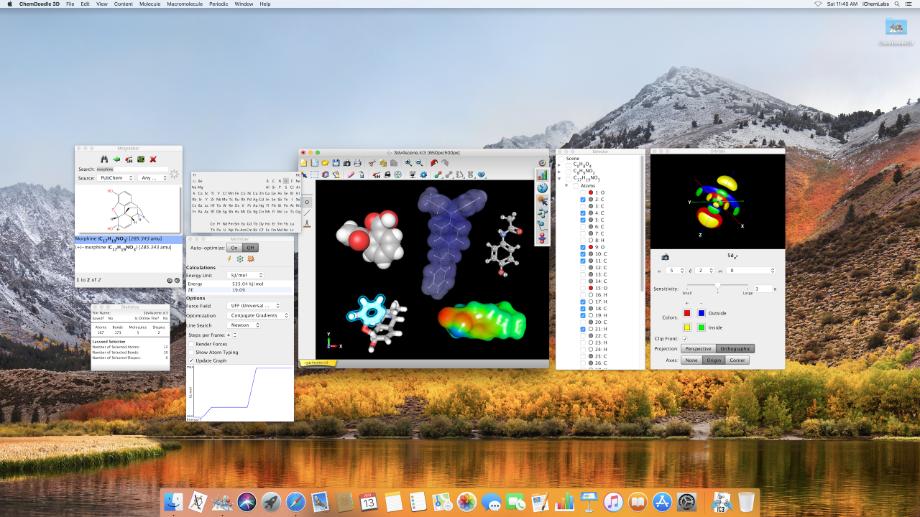
Task: Select the (+/-)-morphine result row
Action: (128, 247)
